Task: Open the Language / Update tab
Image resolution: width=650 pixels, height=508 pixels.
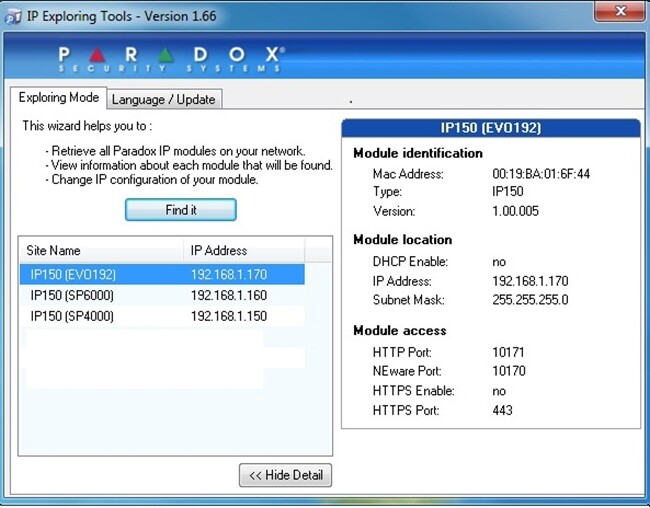Action: 163,99
